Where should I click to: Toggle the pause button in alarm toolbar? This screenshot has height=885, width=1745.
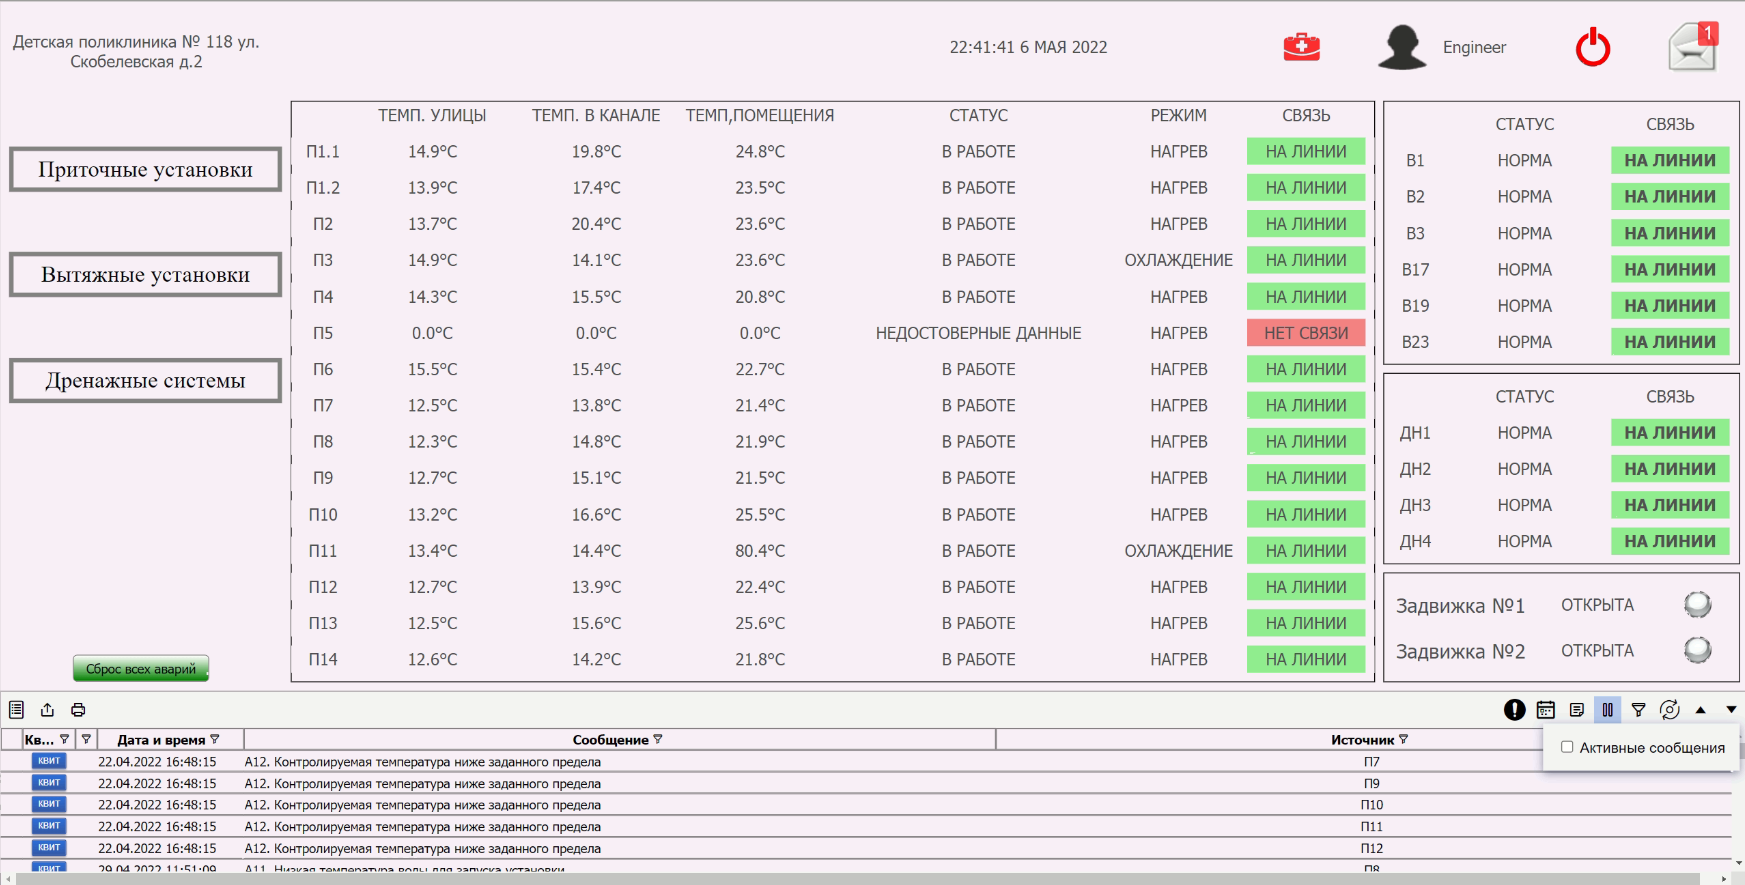pos(1608,710)
